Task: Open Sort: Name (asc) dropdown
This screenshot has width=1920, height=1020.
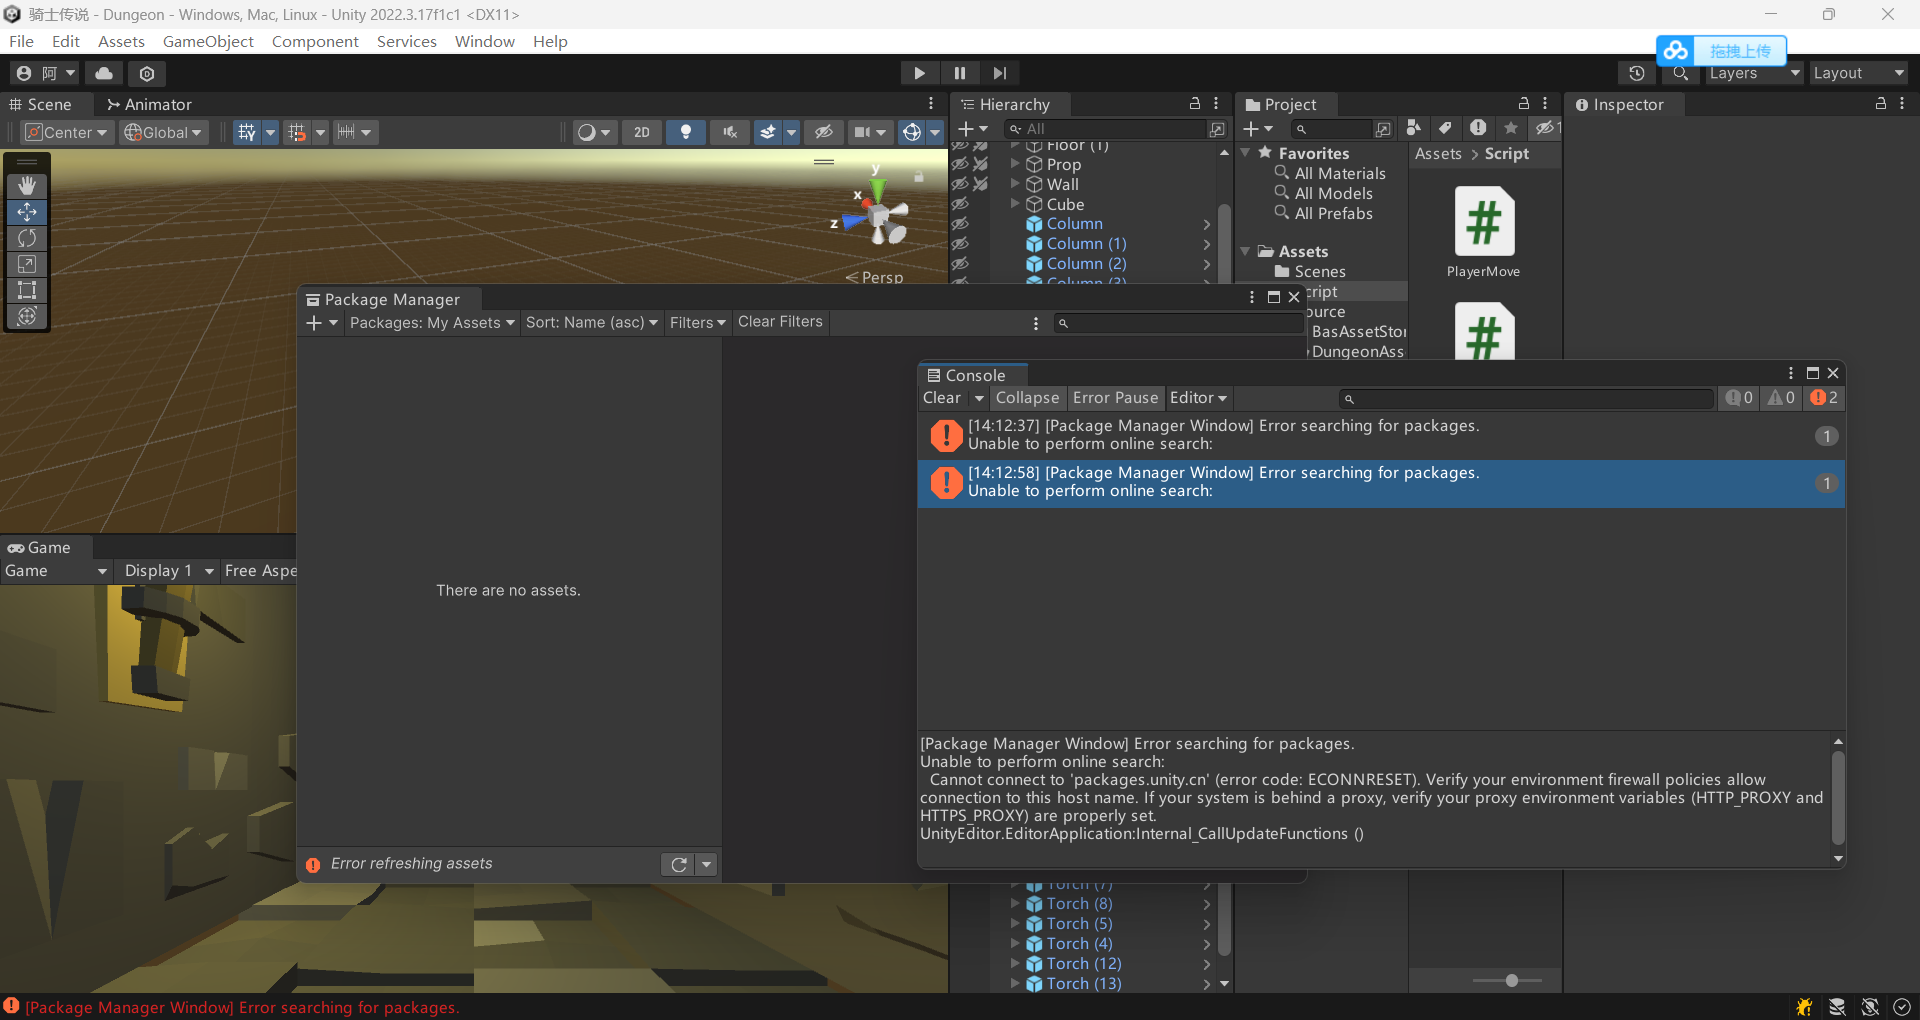Action: click(x=592, y=323)
